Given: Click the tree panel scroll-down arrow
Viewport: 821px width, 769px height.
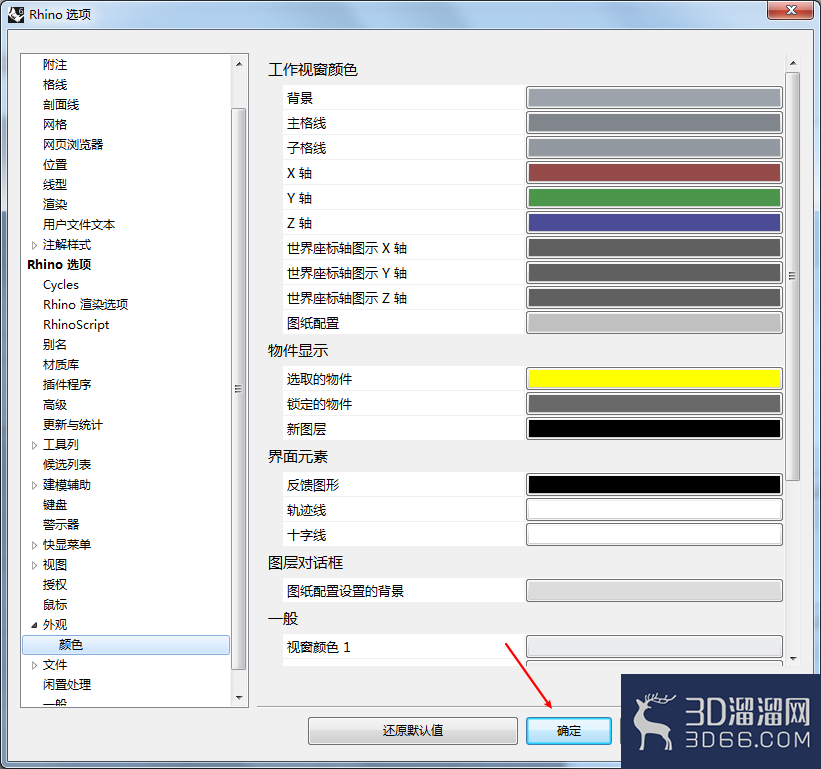Looking at the screenshot, I should tap(239, 697).
